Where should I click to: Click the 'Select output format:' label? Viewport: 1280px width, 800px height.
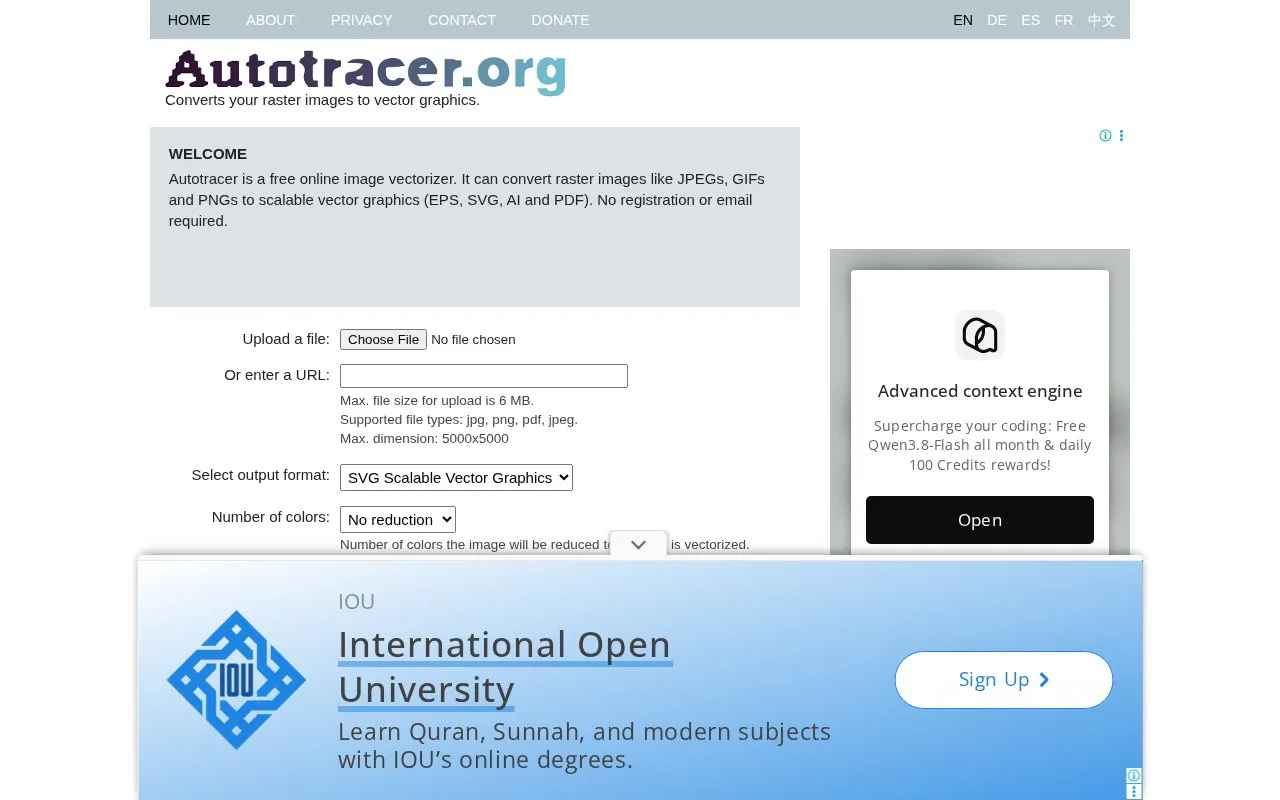point(261,475)
